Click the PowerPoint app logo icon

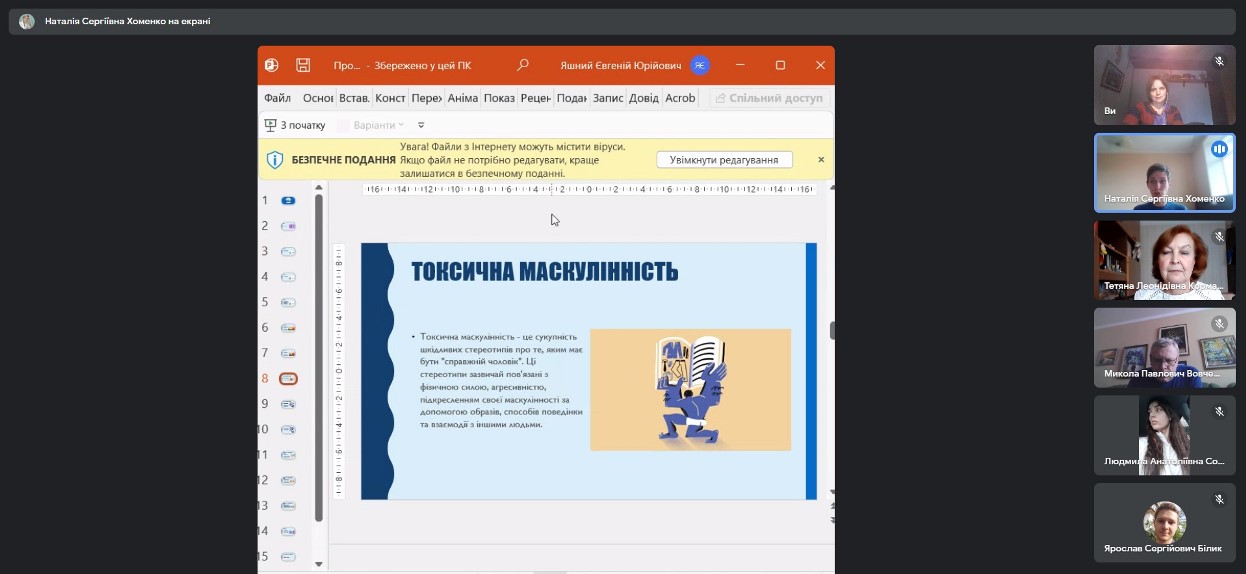272,65
